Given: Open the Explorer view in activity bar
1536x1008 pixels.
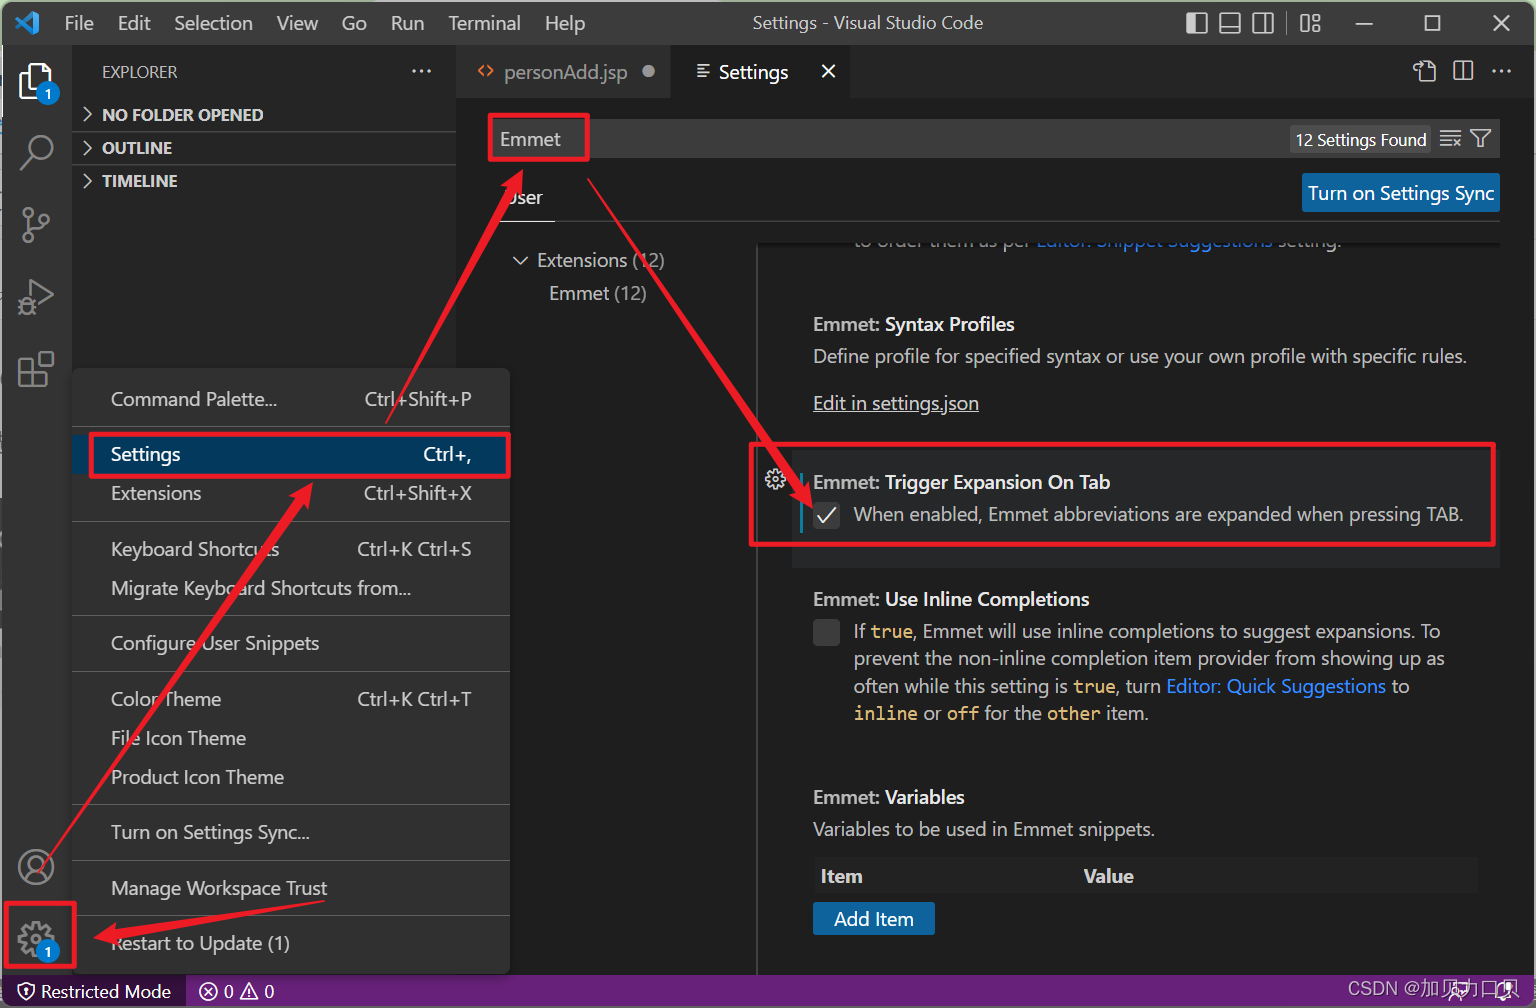Looking at the screenshot, I should click(x=37, y=81).
